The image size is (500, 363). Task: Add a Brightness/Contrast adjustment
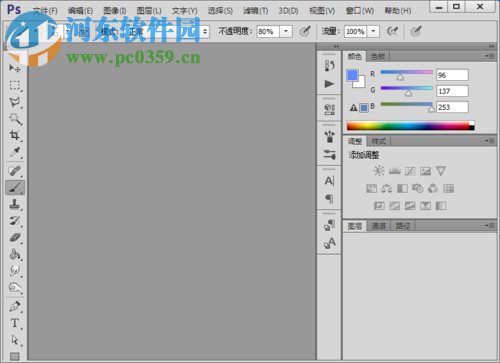[379, 171]
